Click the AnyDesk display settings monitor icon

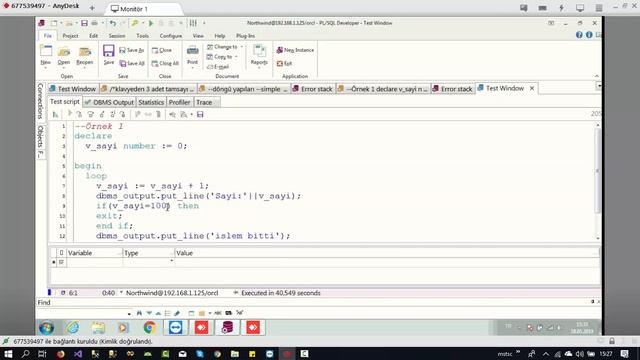[580, 8]
